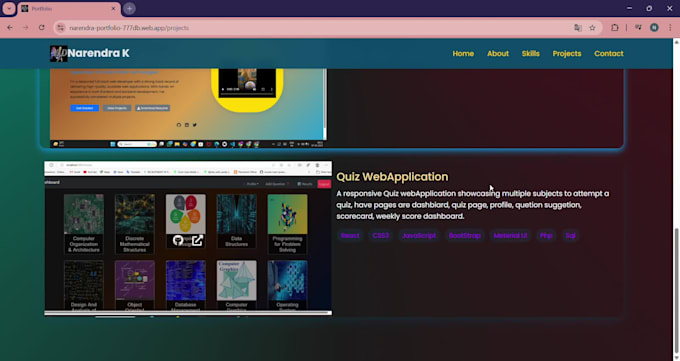The height and width of the screenshot is (361, 680).
Task: Click the portfolio project screenshot above
Action: (188, 108)
